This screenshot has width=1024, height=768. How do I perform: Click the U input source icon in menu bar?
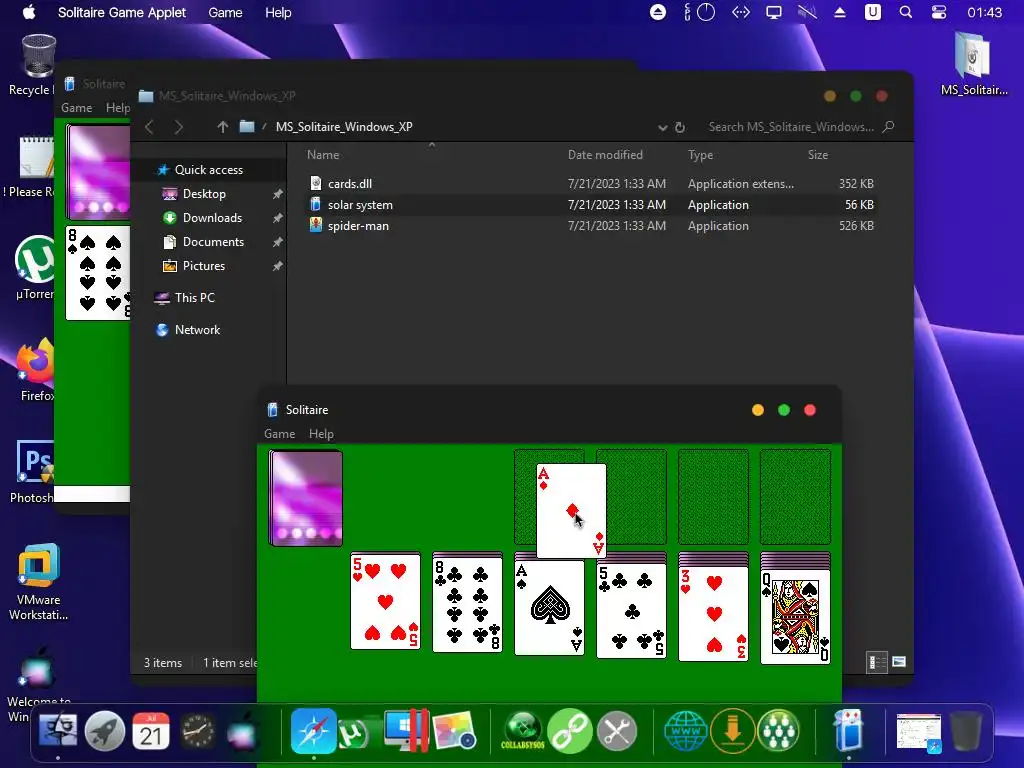point(872,12)
